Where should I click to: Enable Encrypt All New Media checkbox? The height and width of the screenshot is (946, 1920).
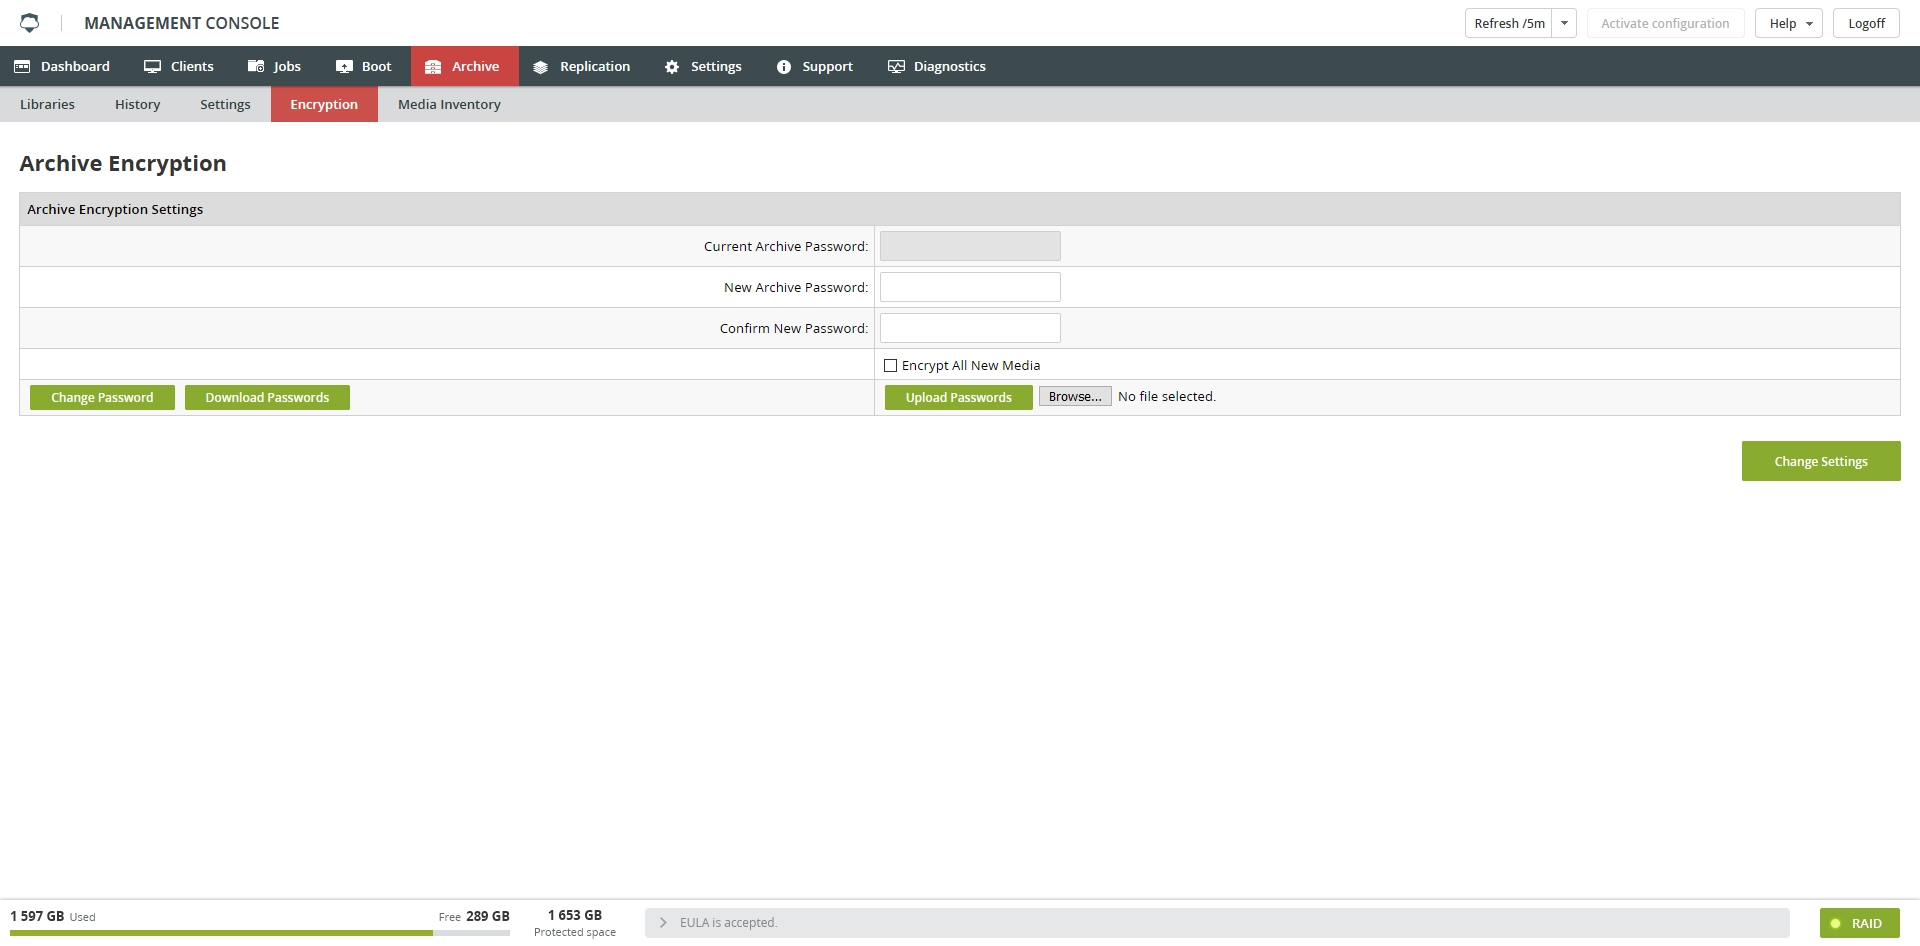(890, 365)
